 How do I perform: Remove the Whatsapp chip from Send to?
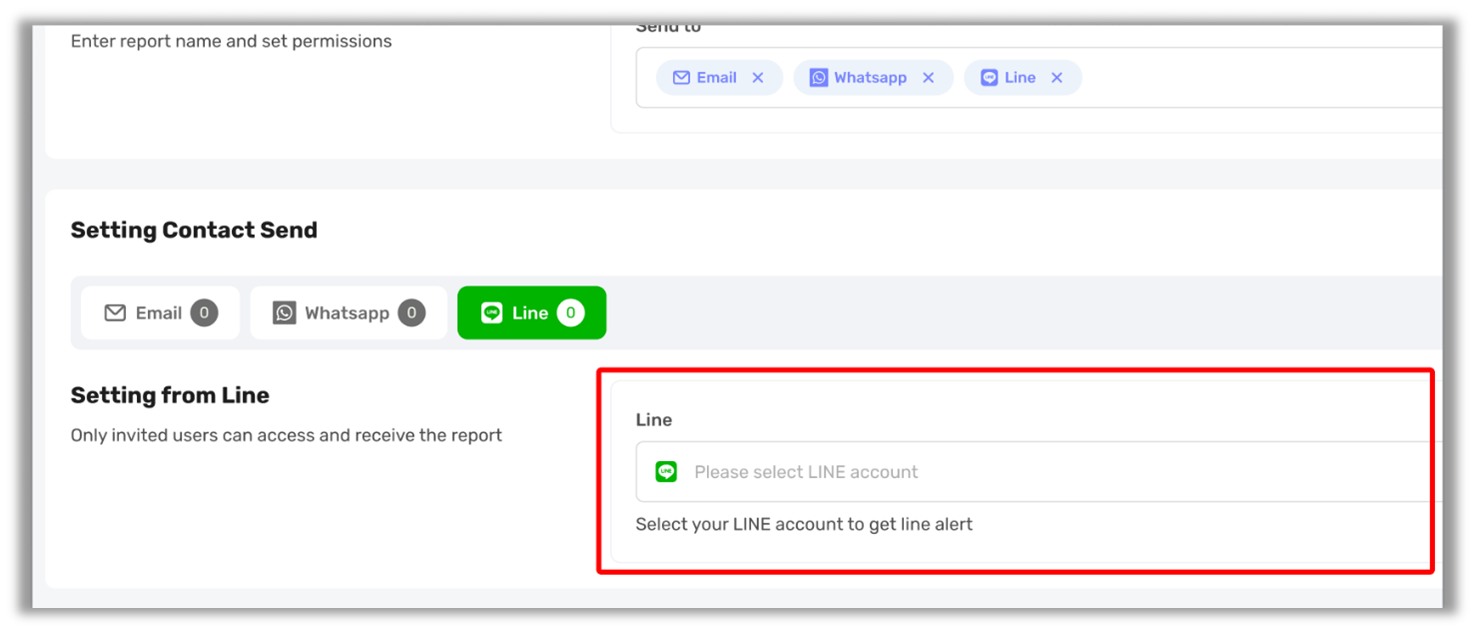point(928,78)
